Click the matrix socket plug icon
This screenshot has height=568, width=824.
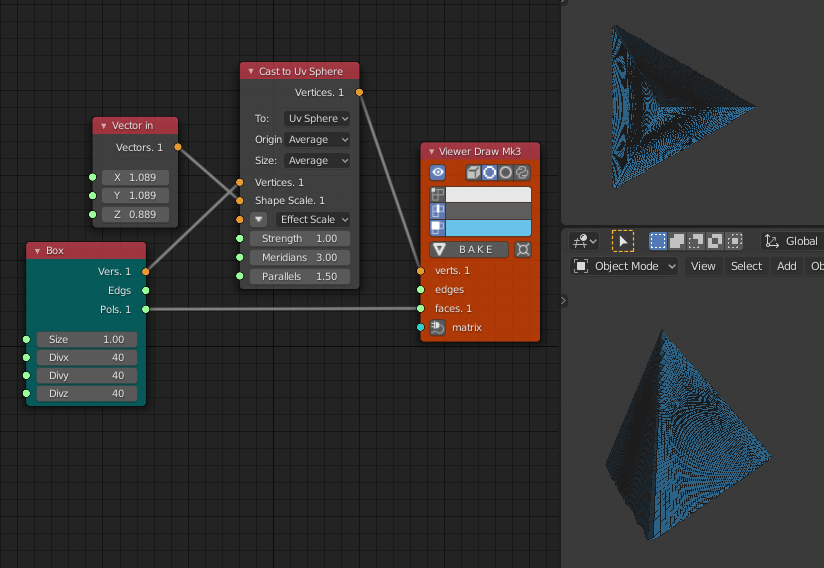point(437,327)
